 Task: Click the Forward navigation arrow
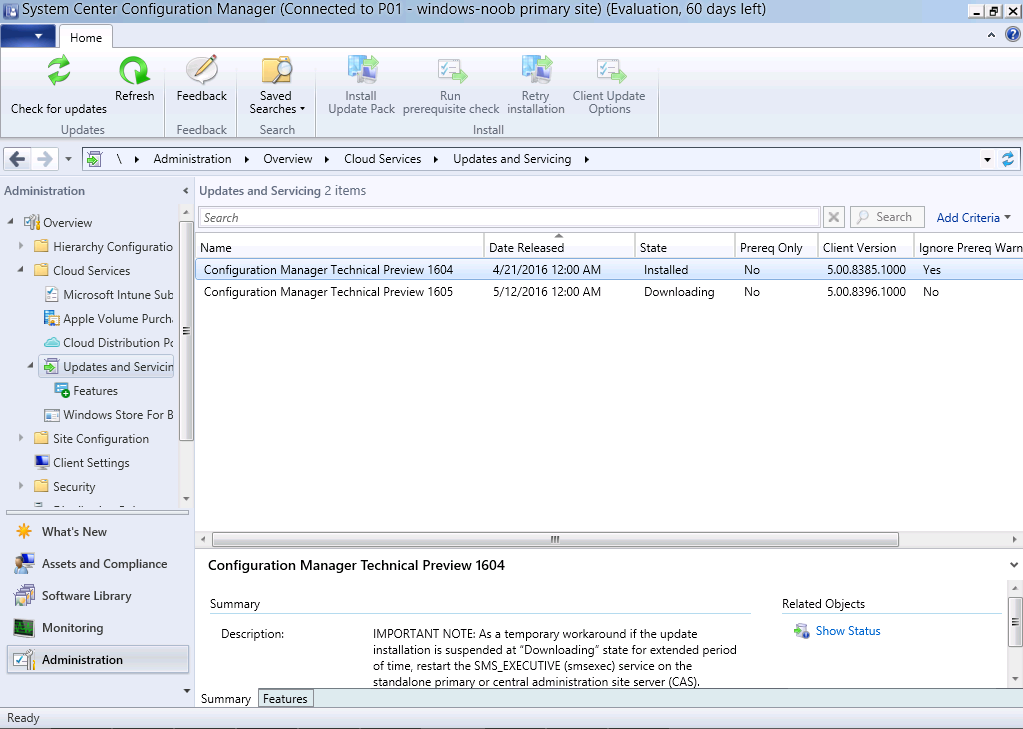[x=44, y=159]
